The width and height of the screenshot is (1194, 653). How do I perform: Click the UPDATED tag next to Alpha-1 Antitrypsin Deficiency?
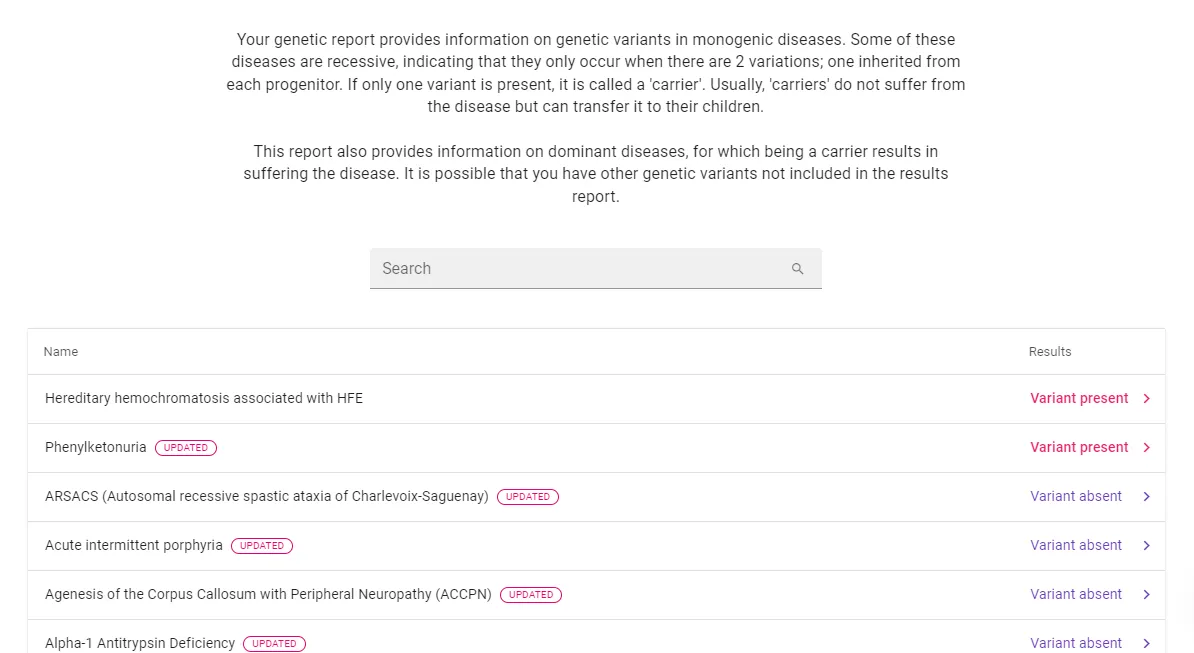point(274,643)
